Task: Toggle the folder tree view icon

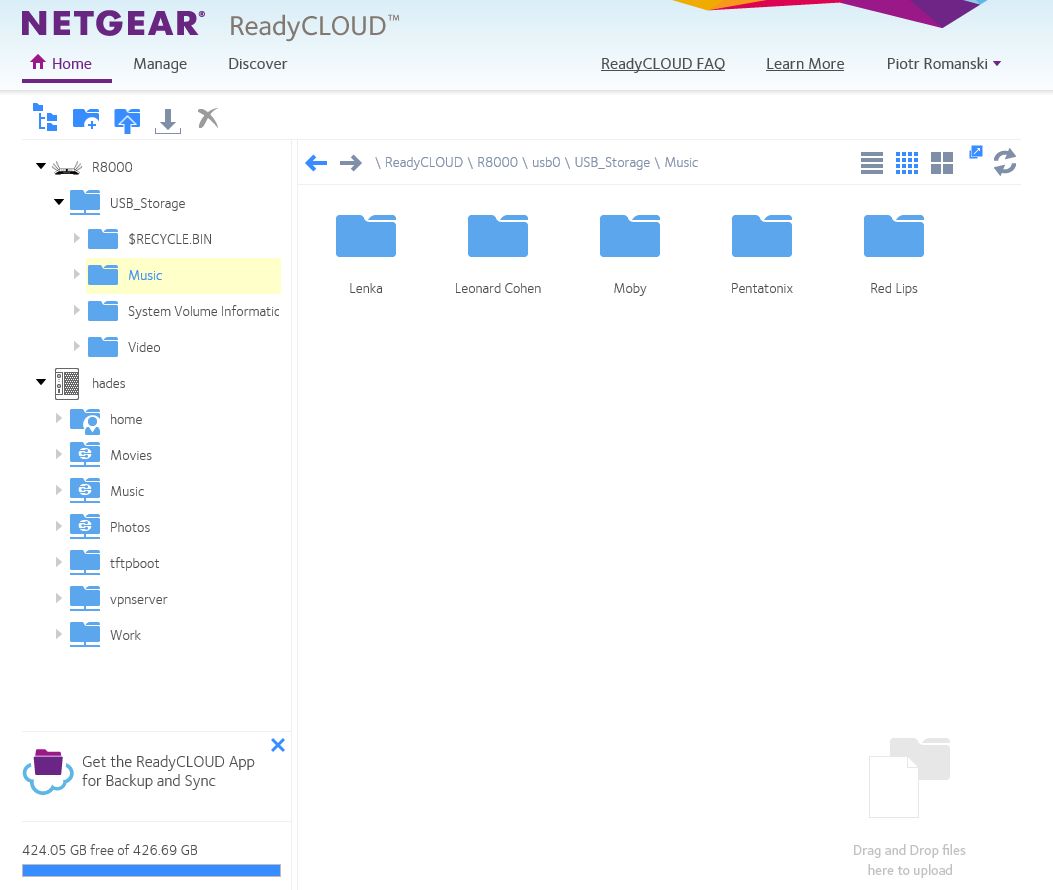Action: 45,118
